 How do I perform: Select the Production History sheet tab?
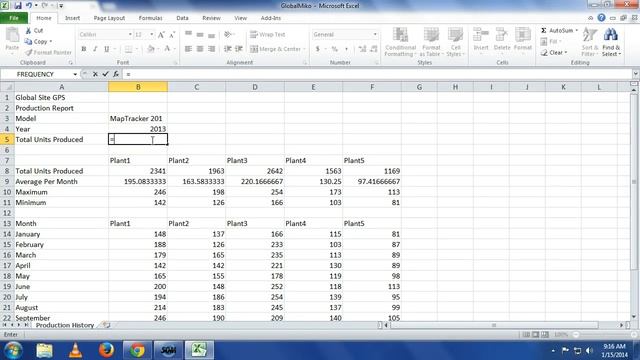pyautogui.click(x=65, y=325)
